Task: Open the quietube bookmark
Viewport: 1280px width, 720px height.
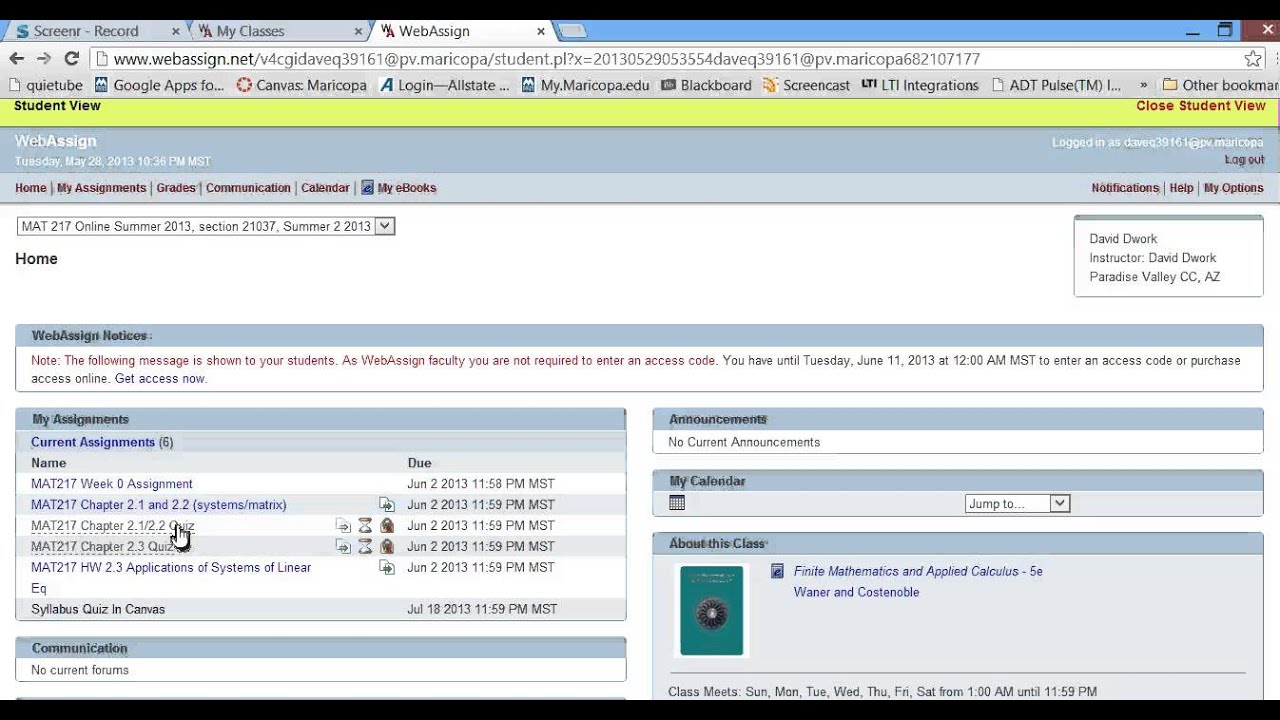Action: [x=46, y=86]
